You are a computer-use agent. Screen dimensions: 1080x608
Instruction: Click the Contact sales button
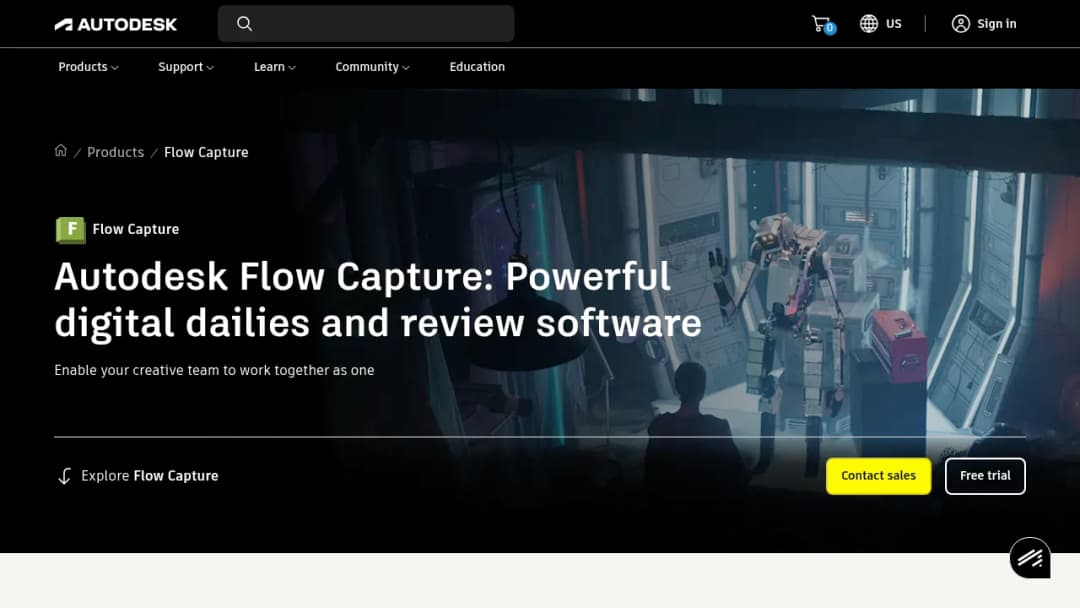pos(878,476)
